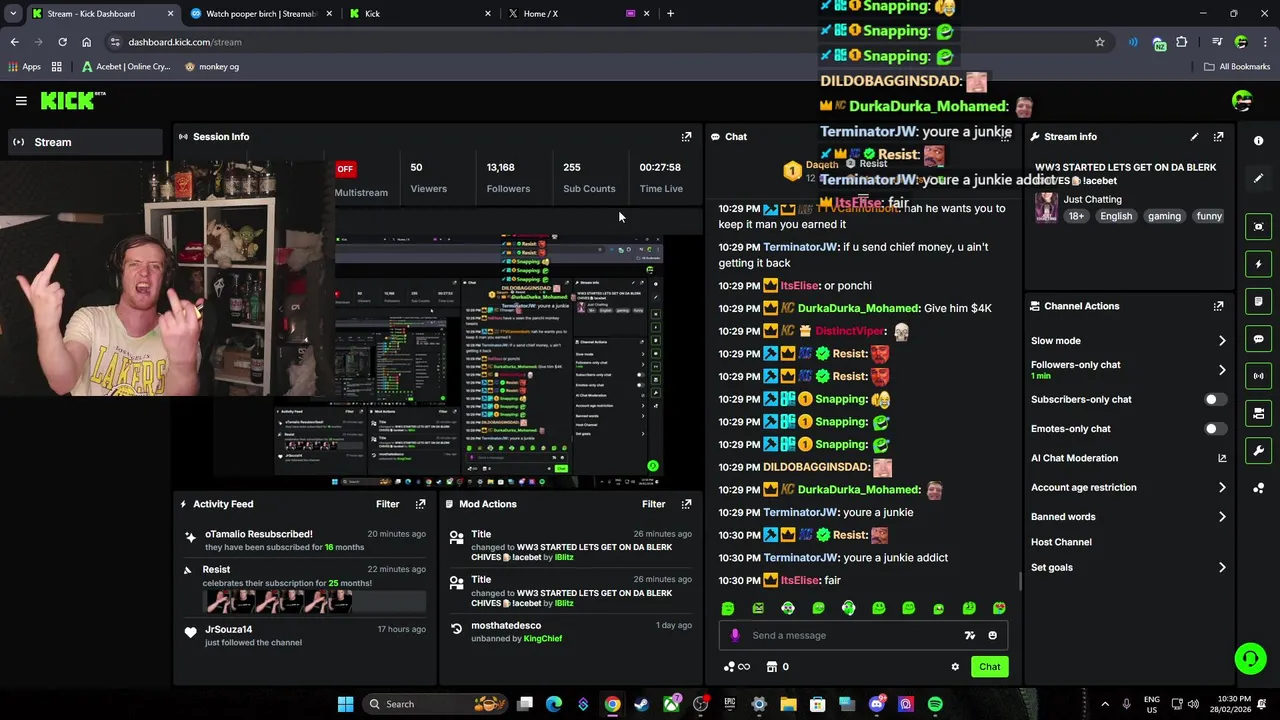This screenshot has height=720, width=1280.
Task: Open the user profile avatar
Action: [1242, 100]
